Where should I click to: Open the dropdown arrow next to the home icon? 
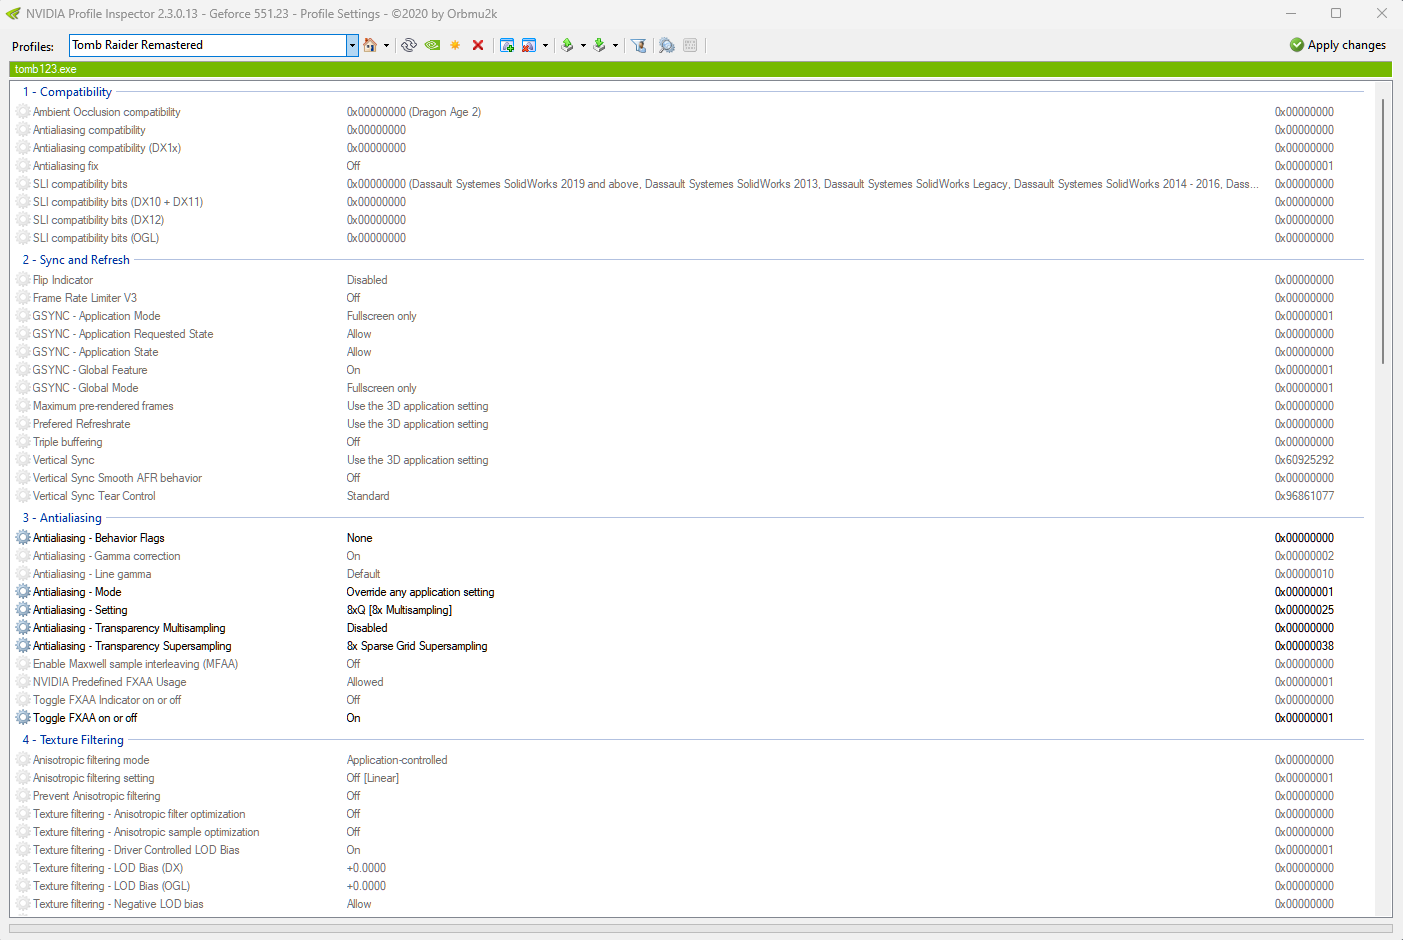[x=386, y=45]
